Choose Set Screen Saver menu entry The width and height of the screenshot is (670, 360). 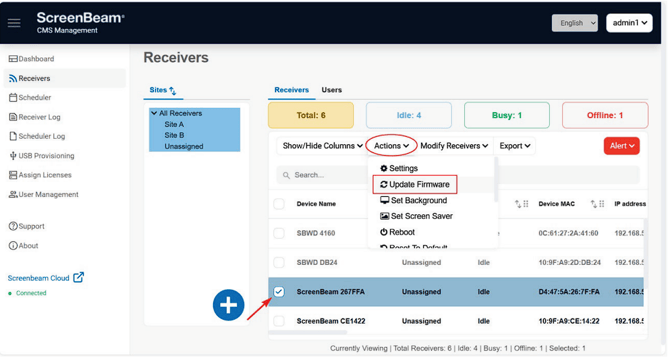[x=416, y=216]
